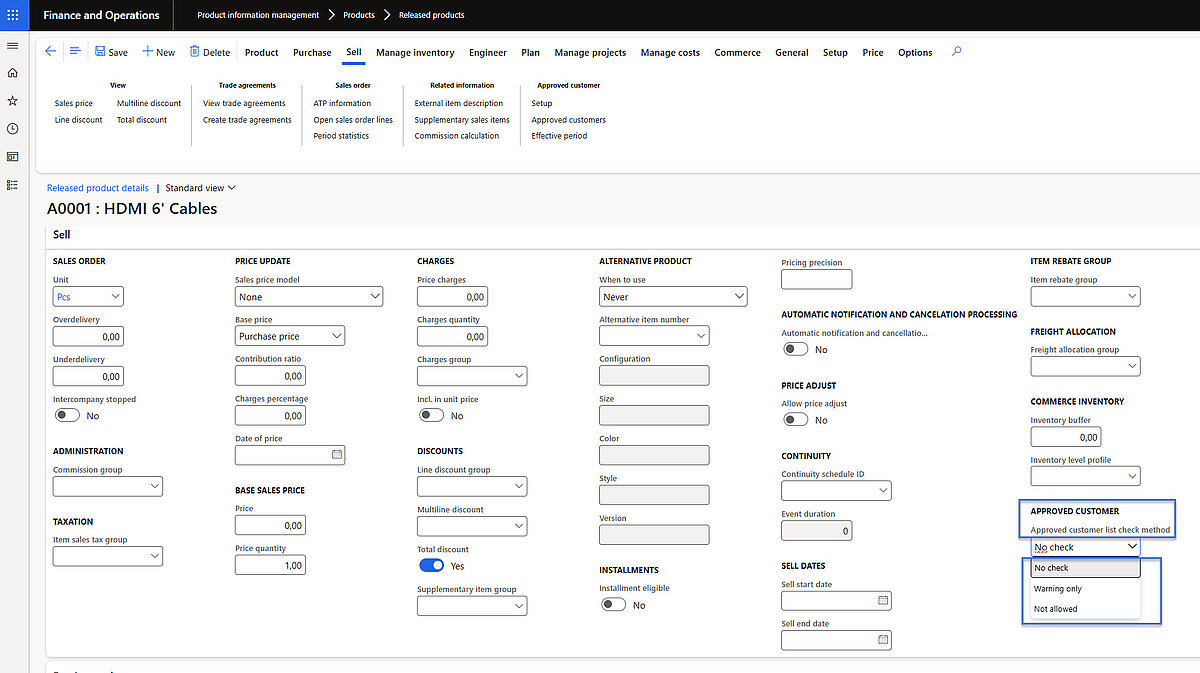Screen dimensions: 1200x673
Task: Open calendar picker for Date of price
Action: coord(337,455)
